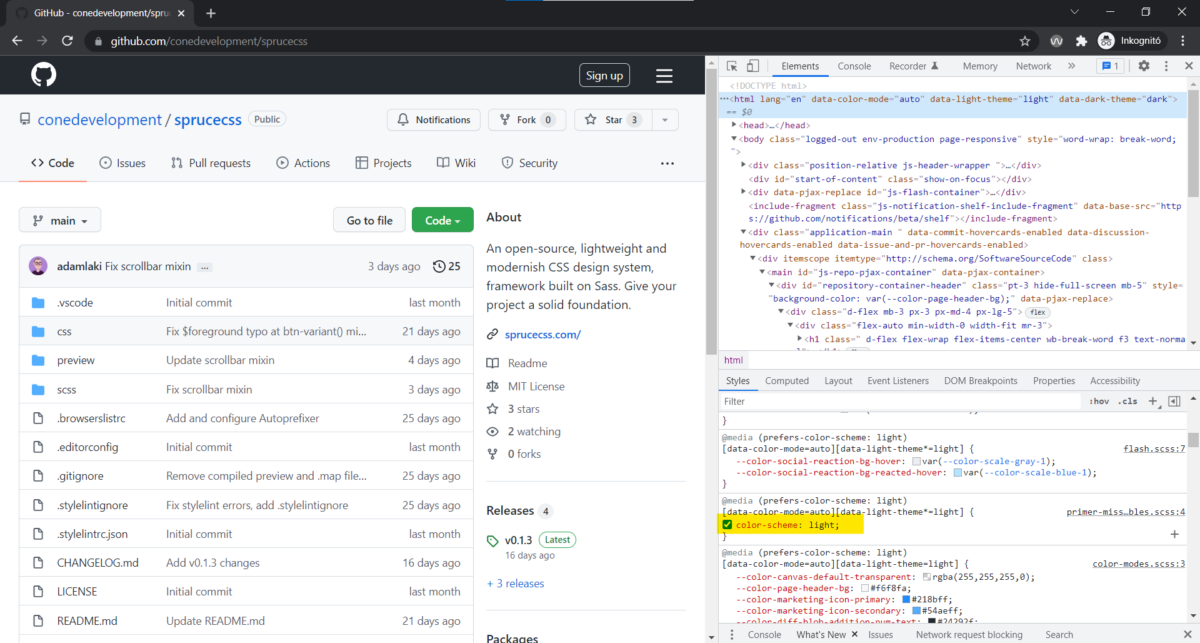
Task: Toggle the device emulation toolbar
Action: point(752,64)
